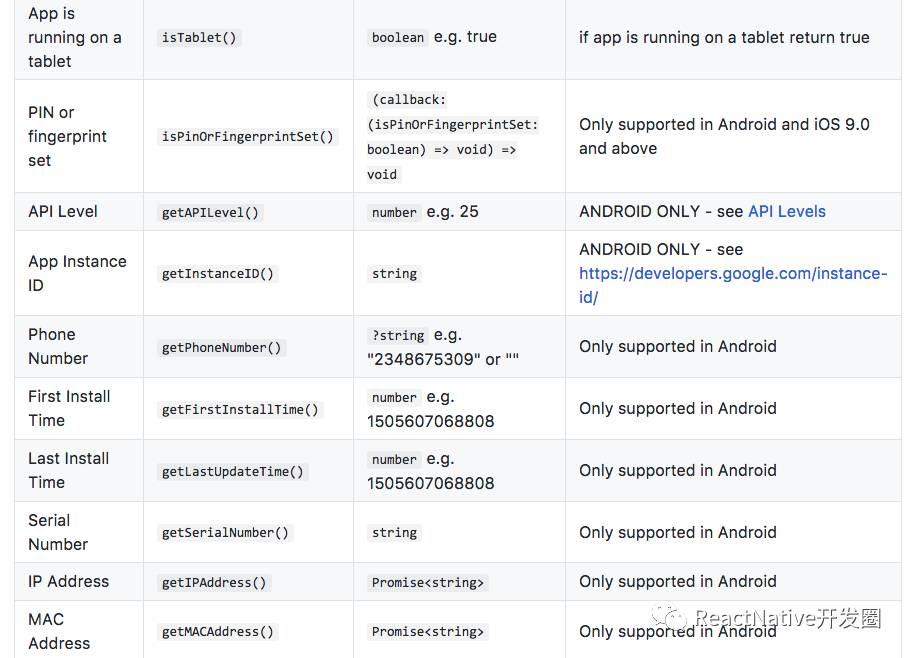Click the Serial Number row label
The height and width of the screenshot is (658, 911).
coord(58,532)
